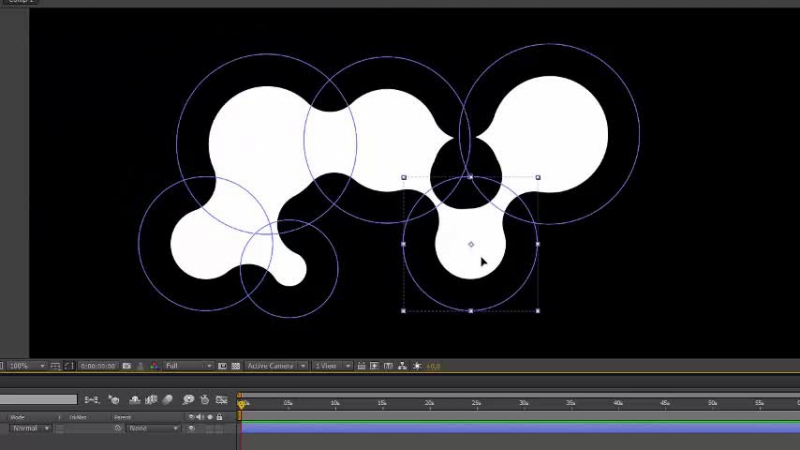
Task: Click the TrkMat column header
Action: pyautogui.click(x=78, y=417)
